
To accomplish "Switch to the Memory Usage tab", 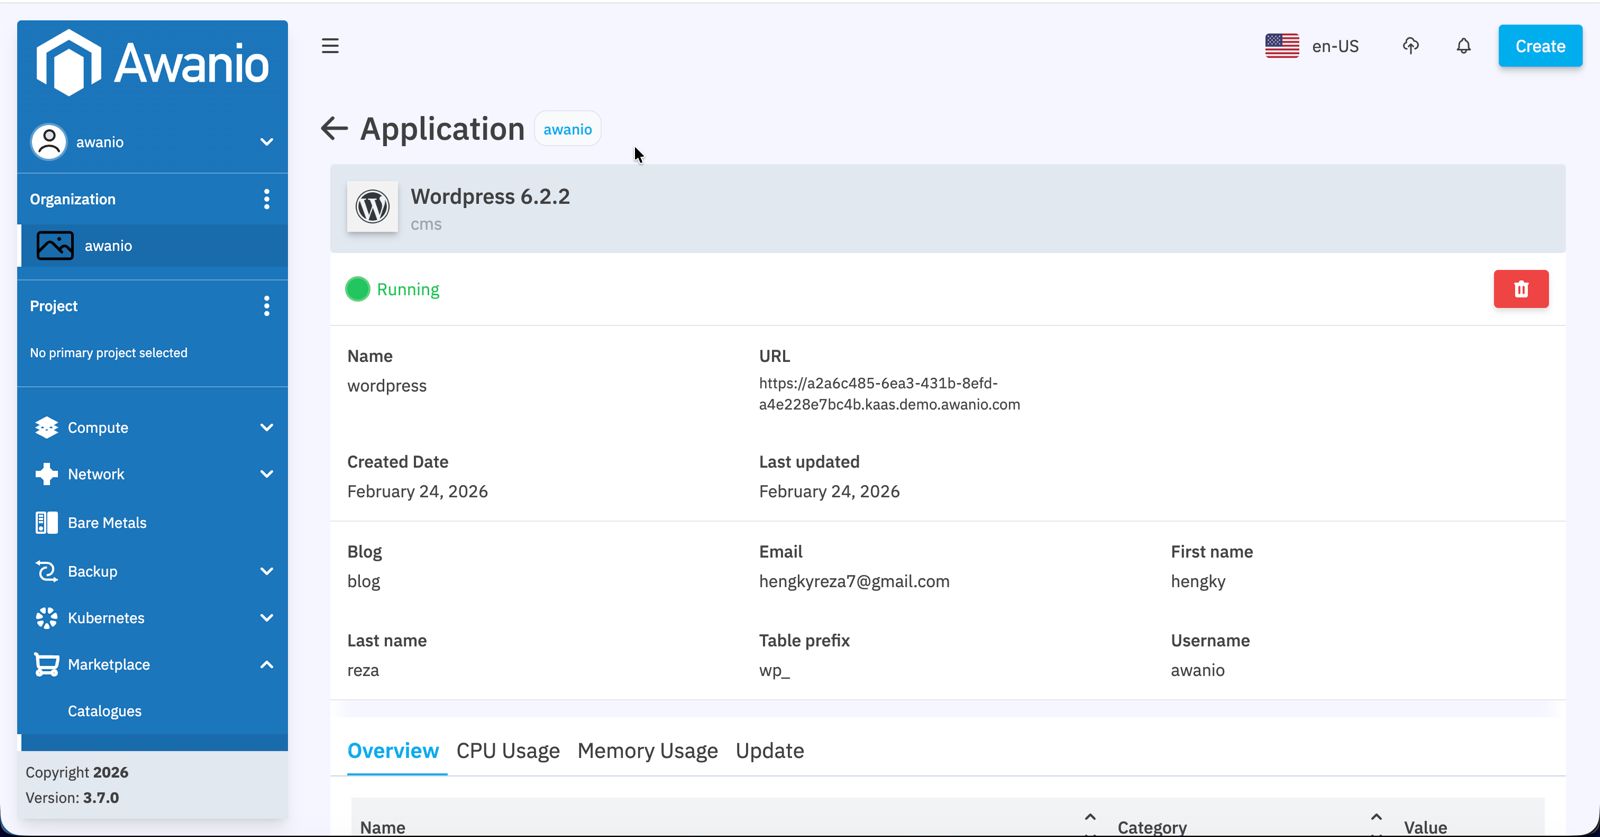I will click(647, 751).
